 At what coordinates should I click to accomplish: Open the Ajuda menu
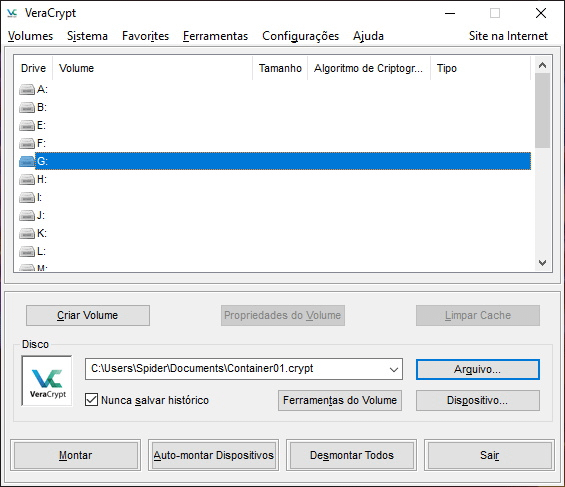coord(368,36)
